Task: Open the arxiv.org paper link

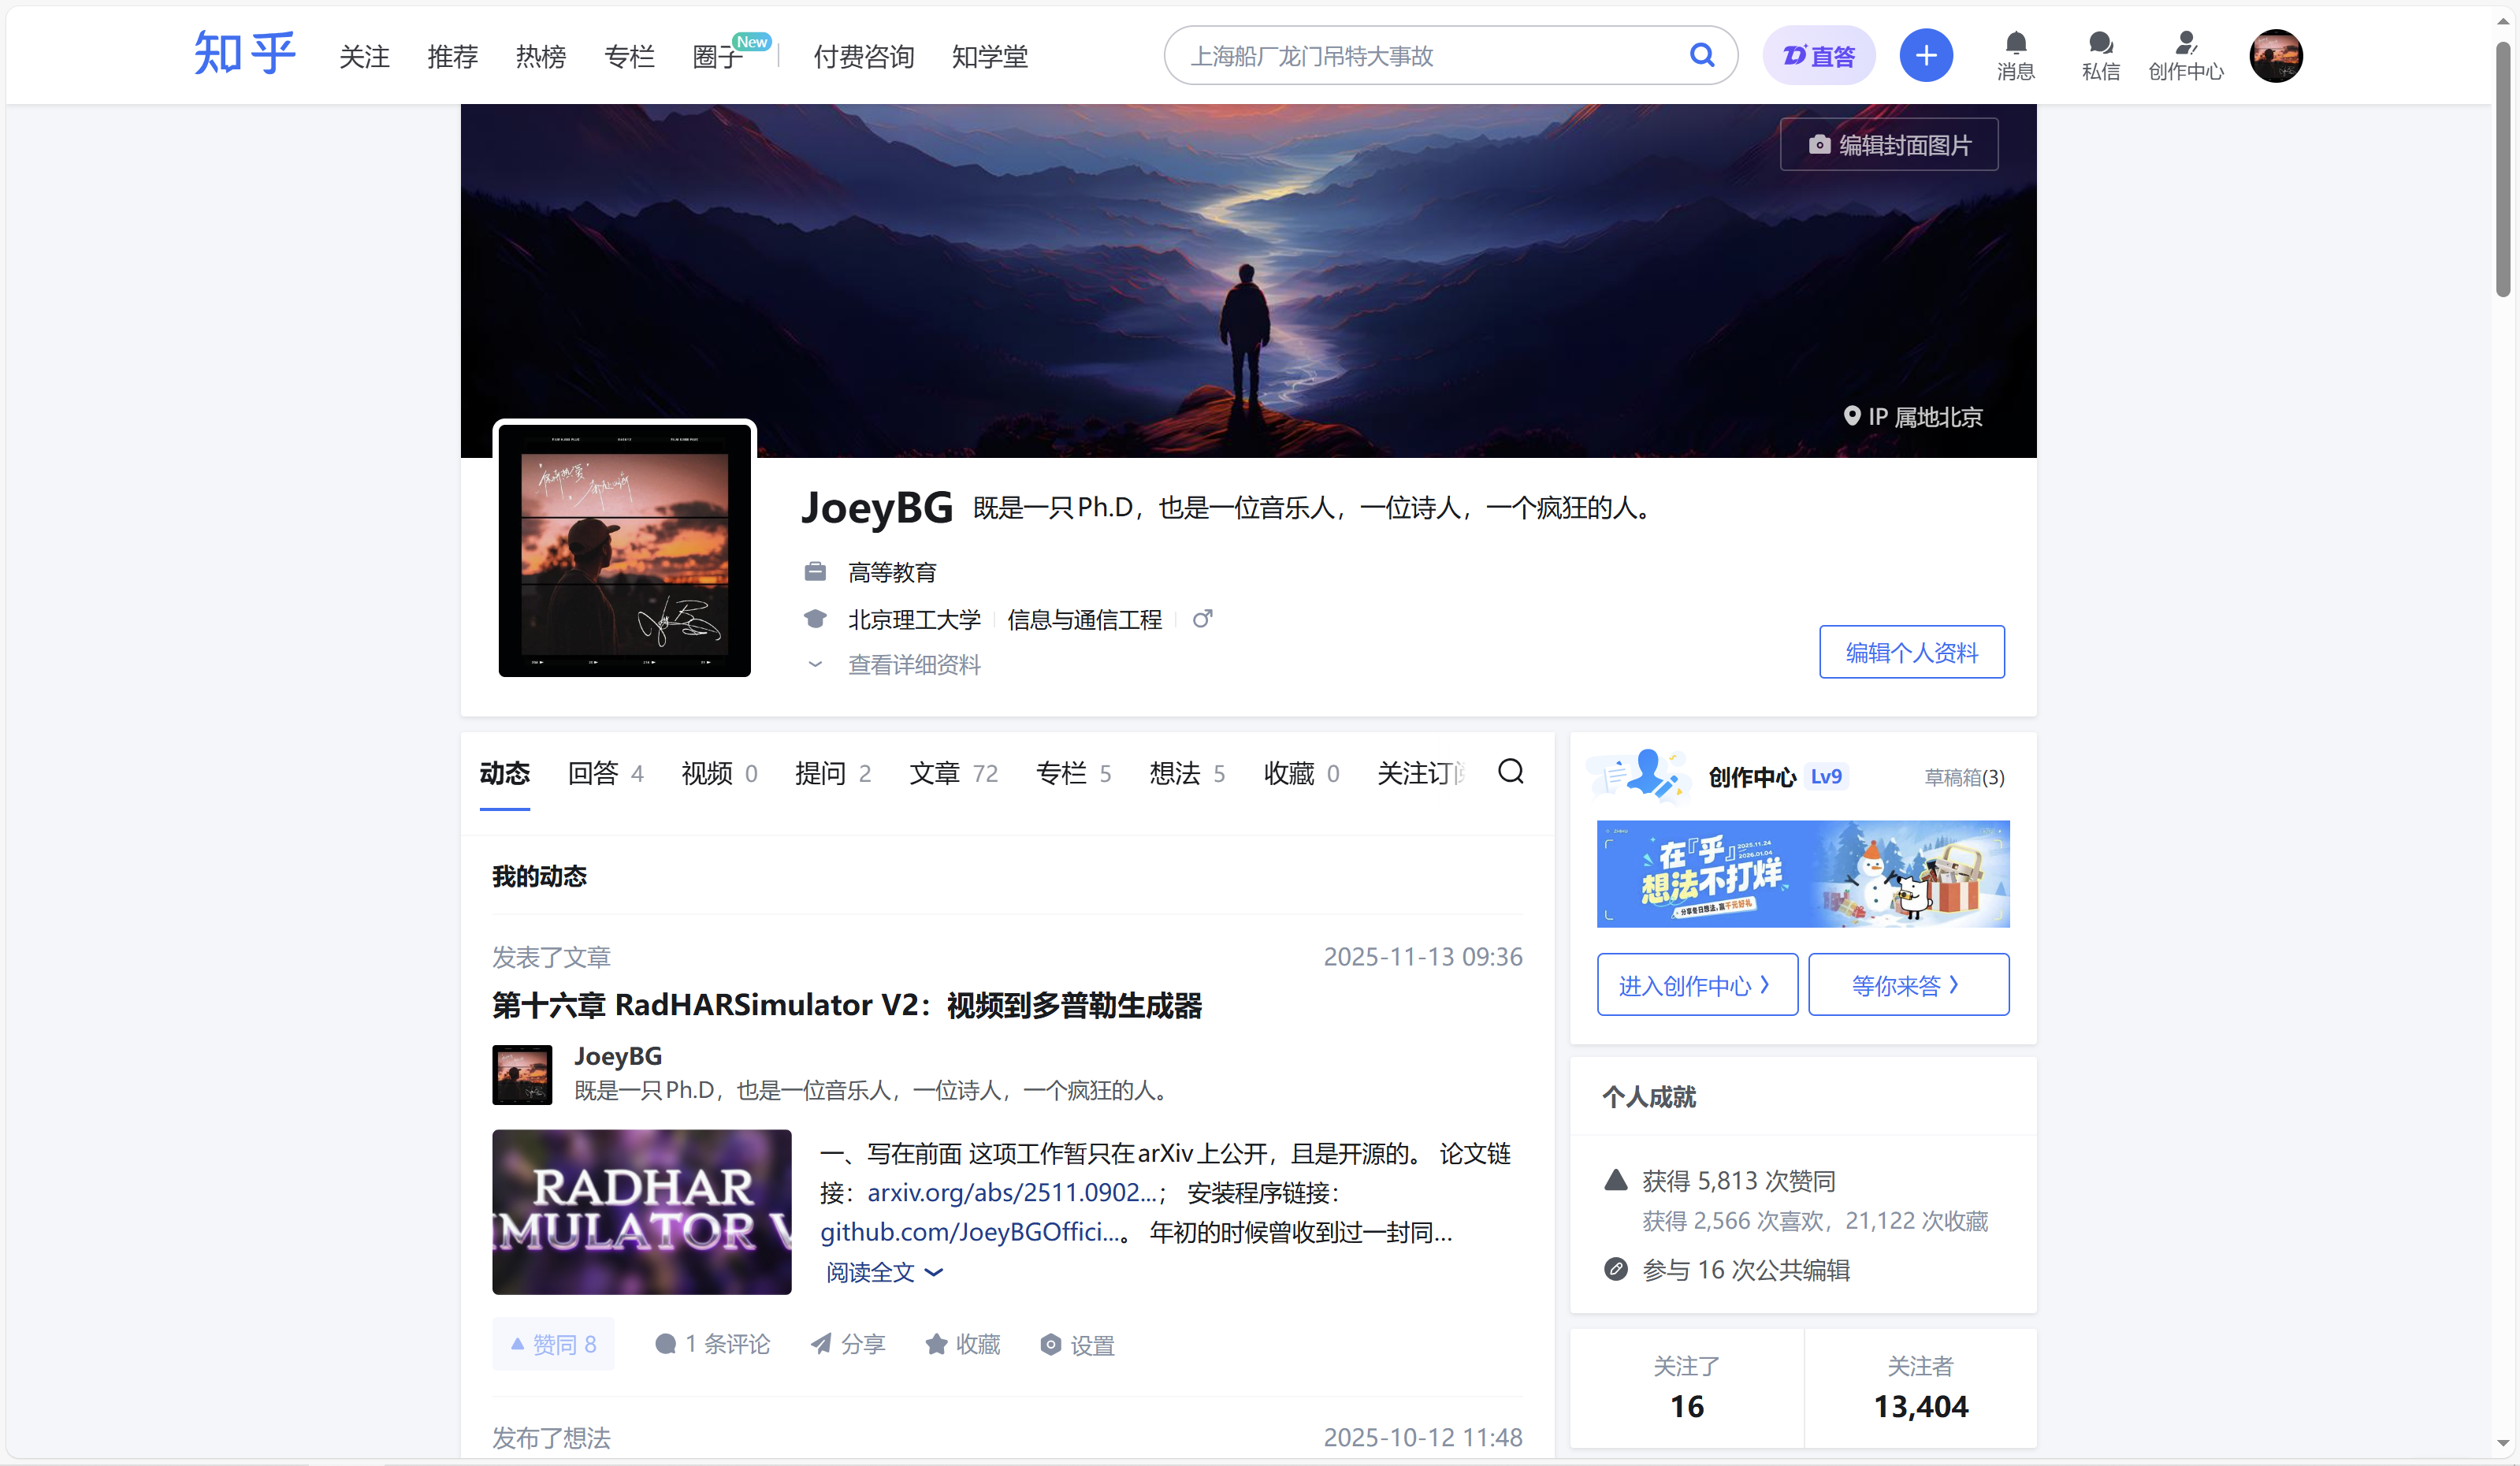Action: point(1012,1192)
